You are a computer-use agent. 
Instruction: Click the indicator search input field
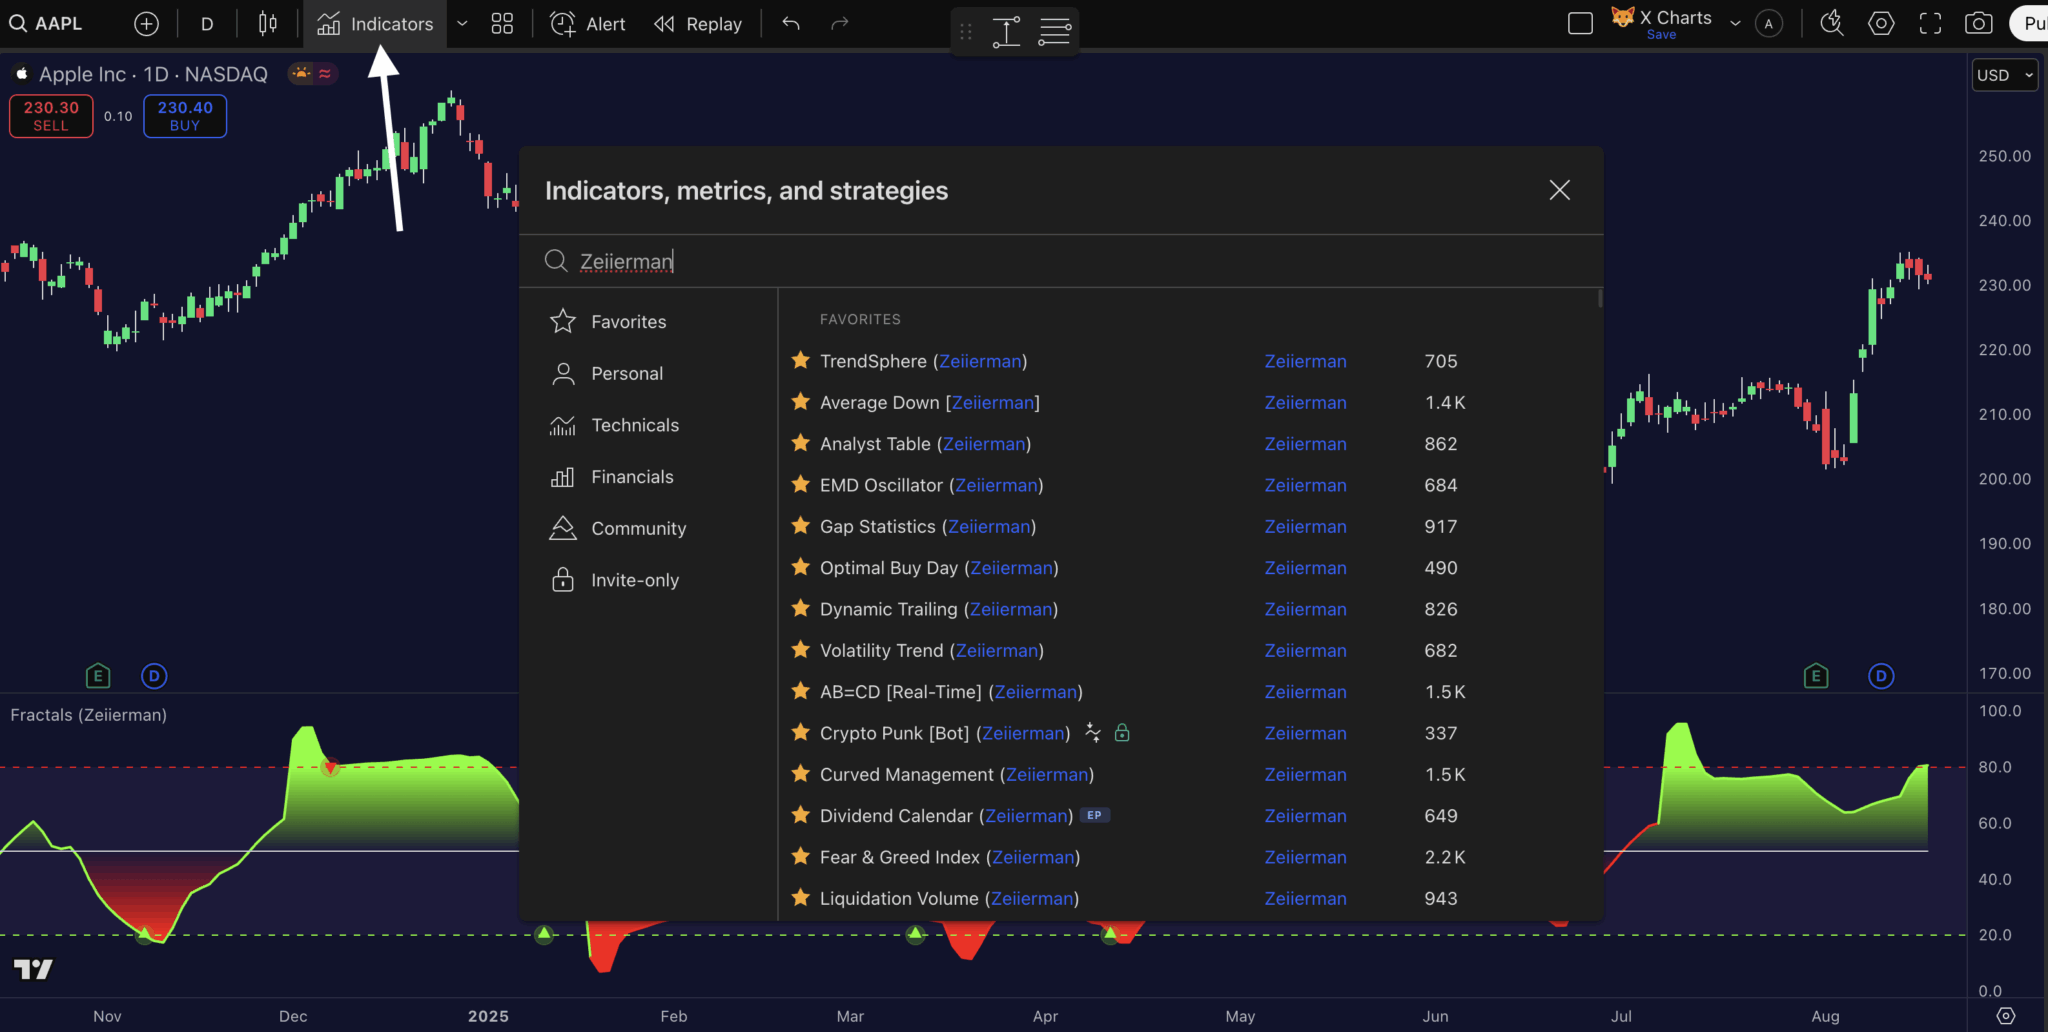[1000, 261]
